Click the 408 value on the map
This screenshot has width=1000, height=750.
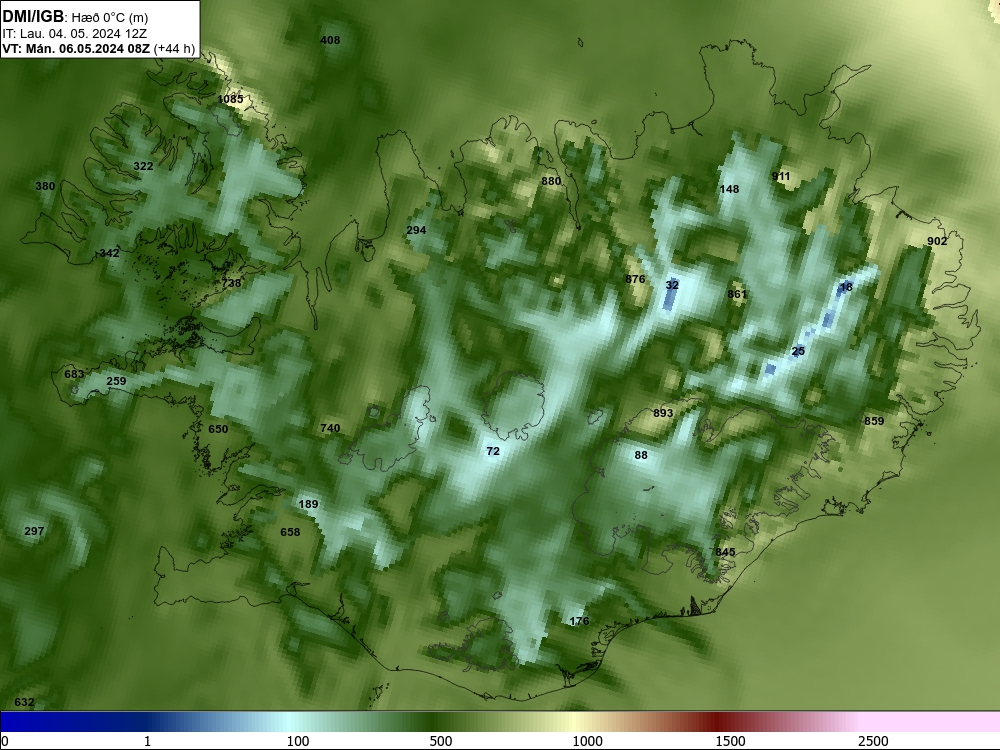coord(330,40)
